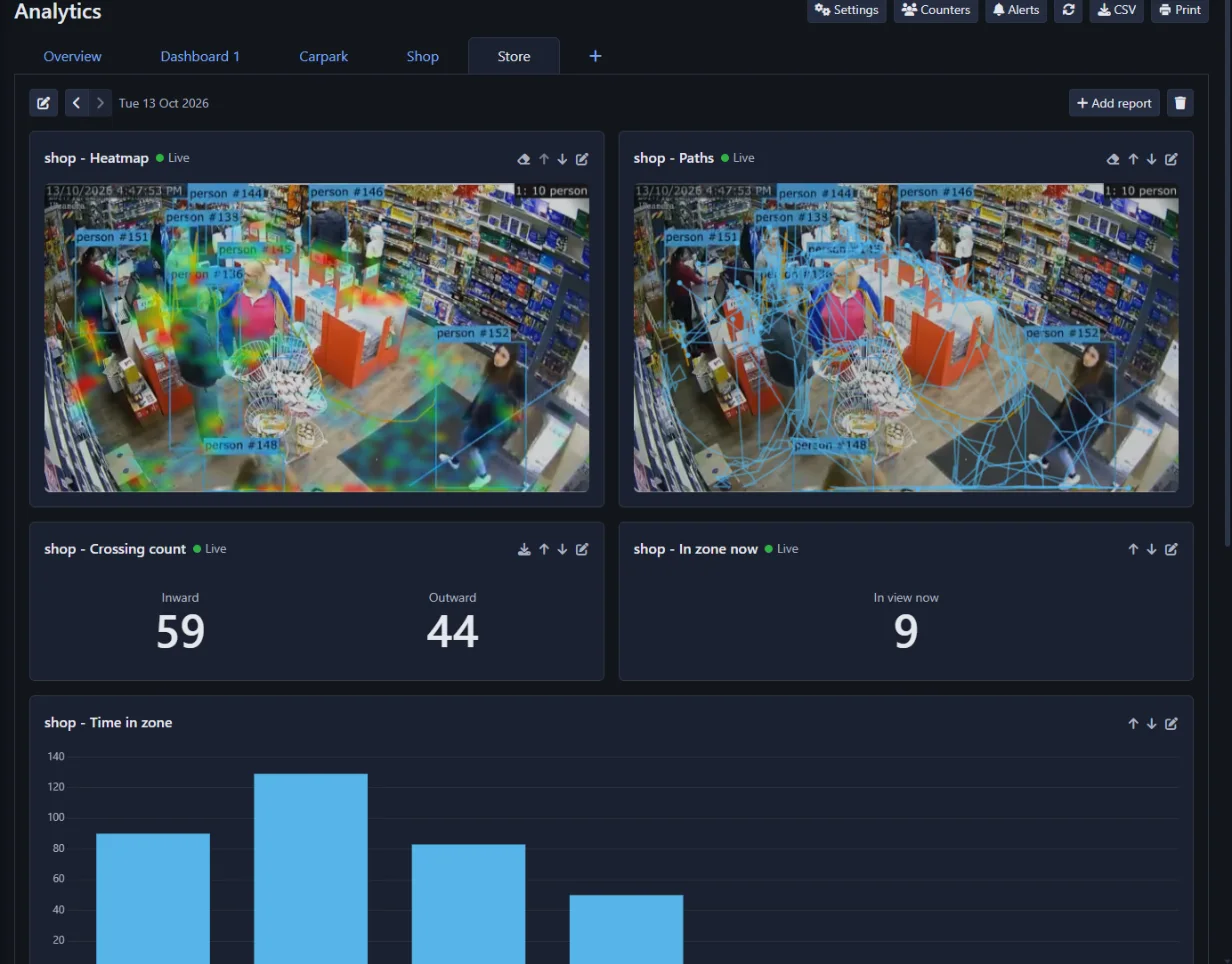Move In zone now report up
1232x964 pixels.
coord(1133,549)
